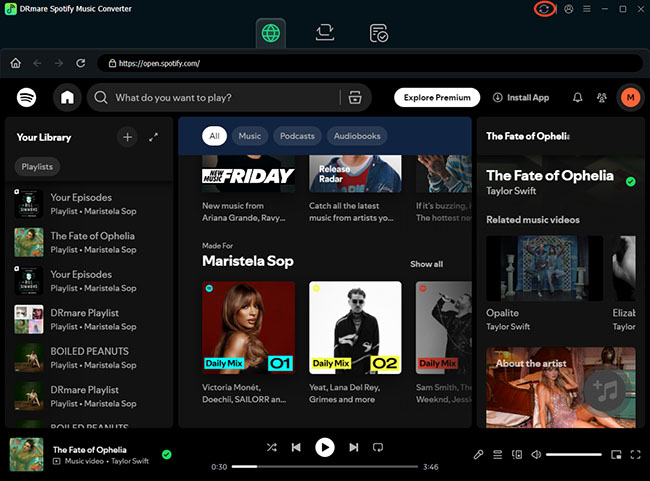Screen dimensions: 650x481
Task: Click the song progress bar
Action: tap(325, 466)
